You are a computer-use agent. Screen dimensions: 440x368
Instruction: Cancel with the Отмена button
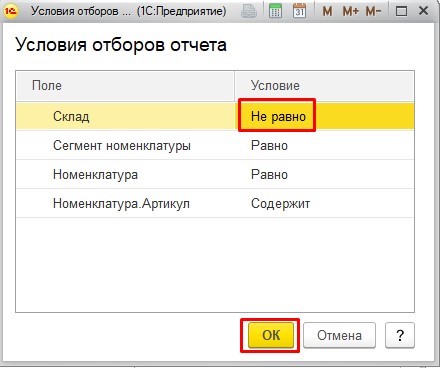point(339,335)
